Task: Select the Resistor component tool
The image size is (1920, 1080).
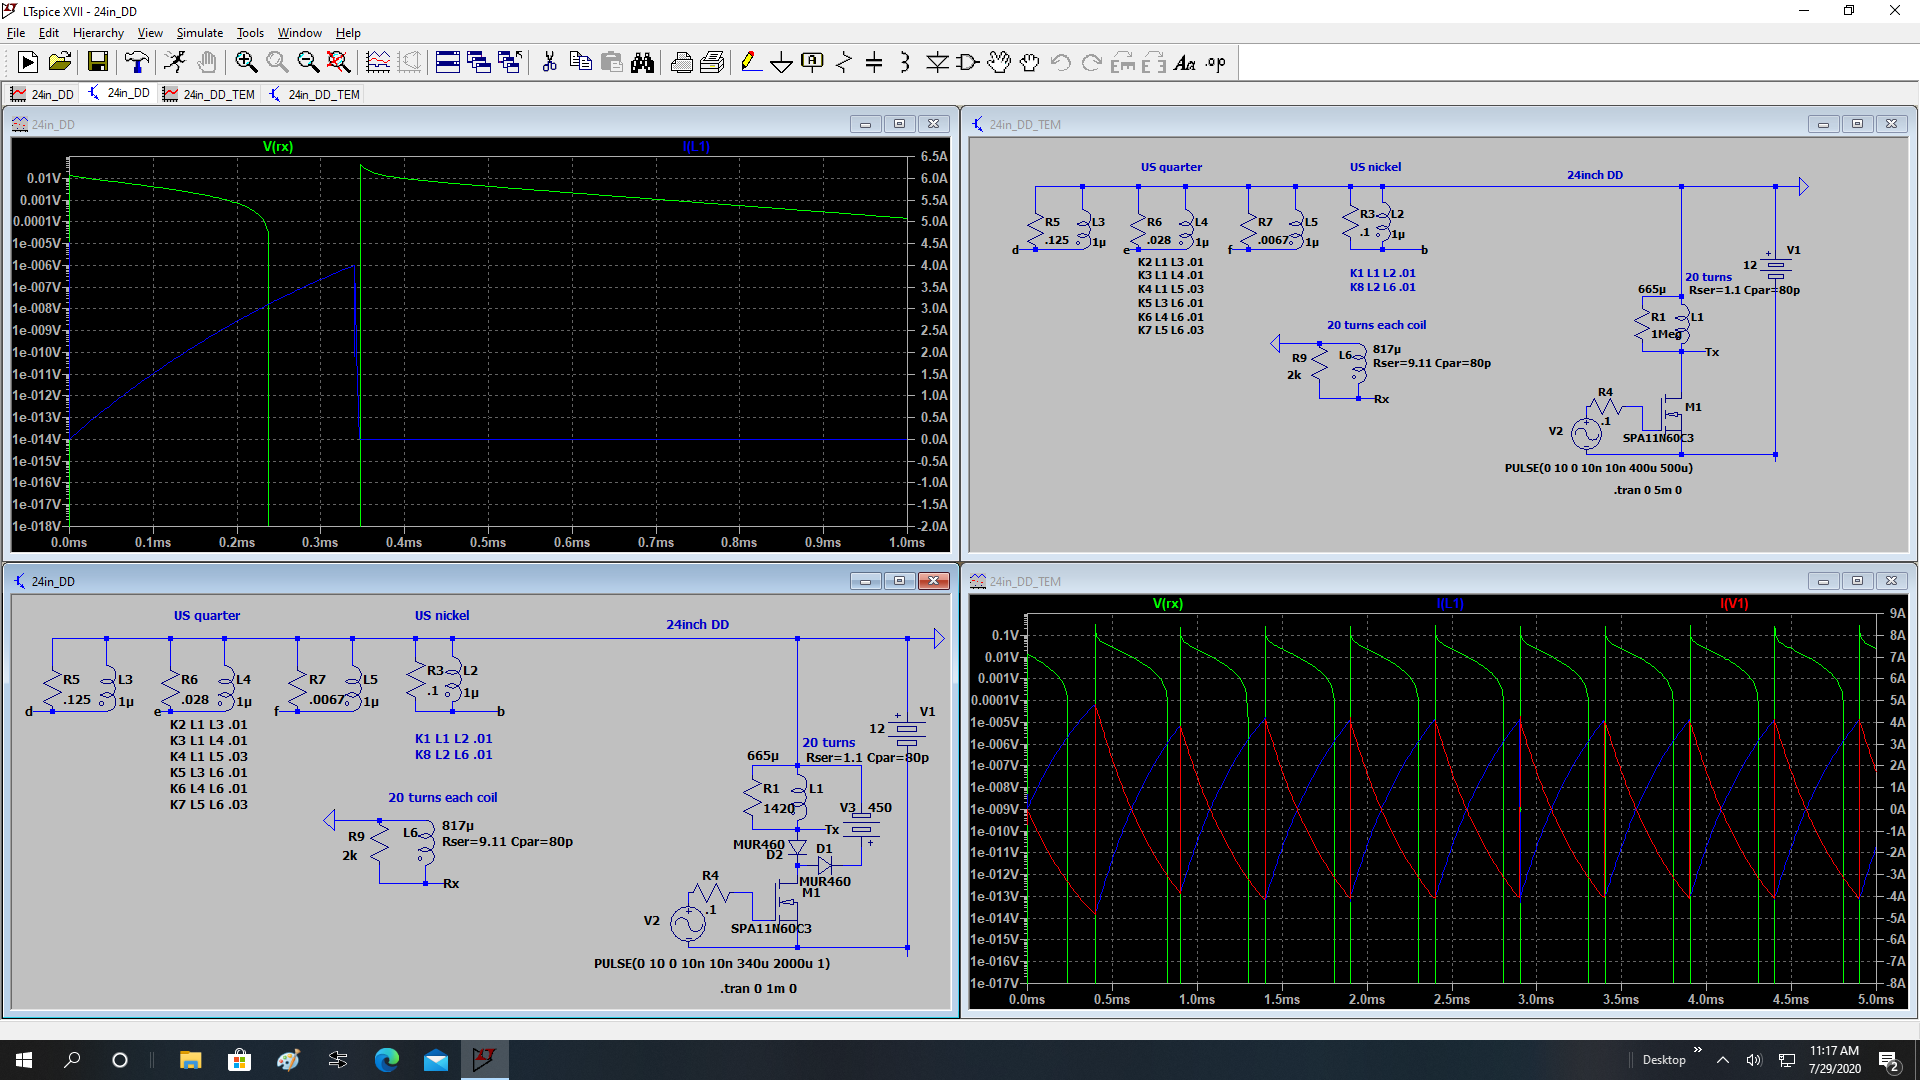Action: click(843, 62)
